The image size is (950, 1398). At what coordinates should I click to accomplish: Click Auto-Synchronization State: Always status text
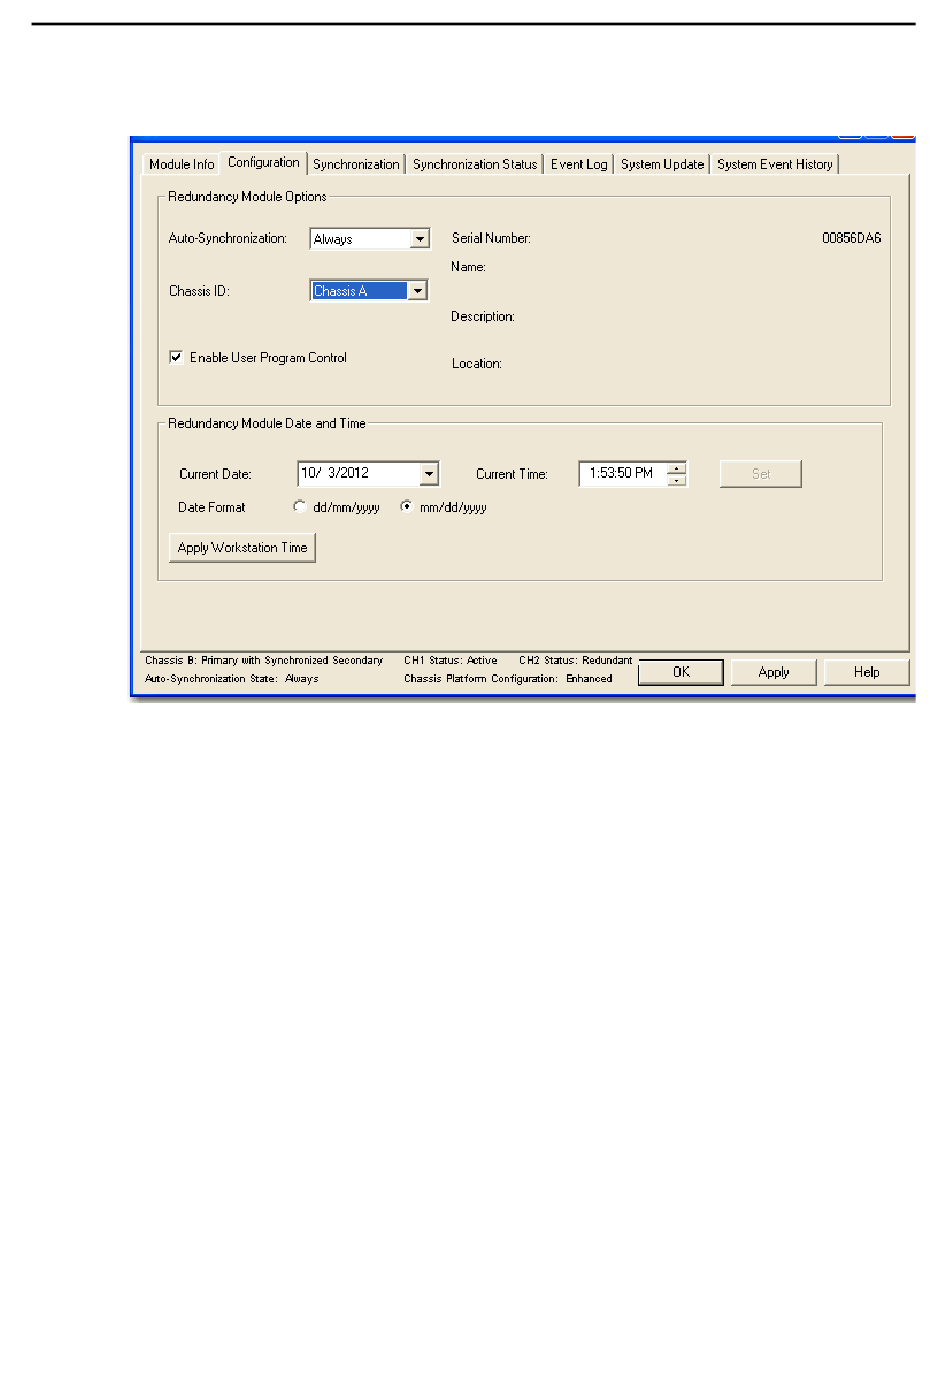coord(232,678)
